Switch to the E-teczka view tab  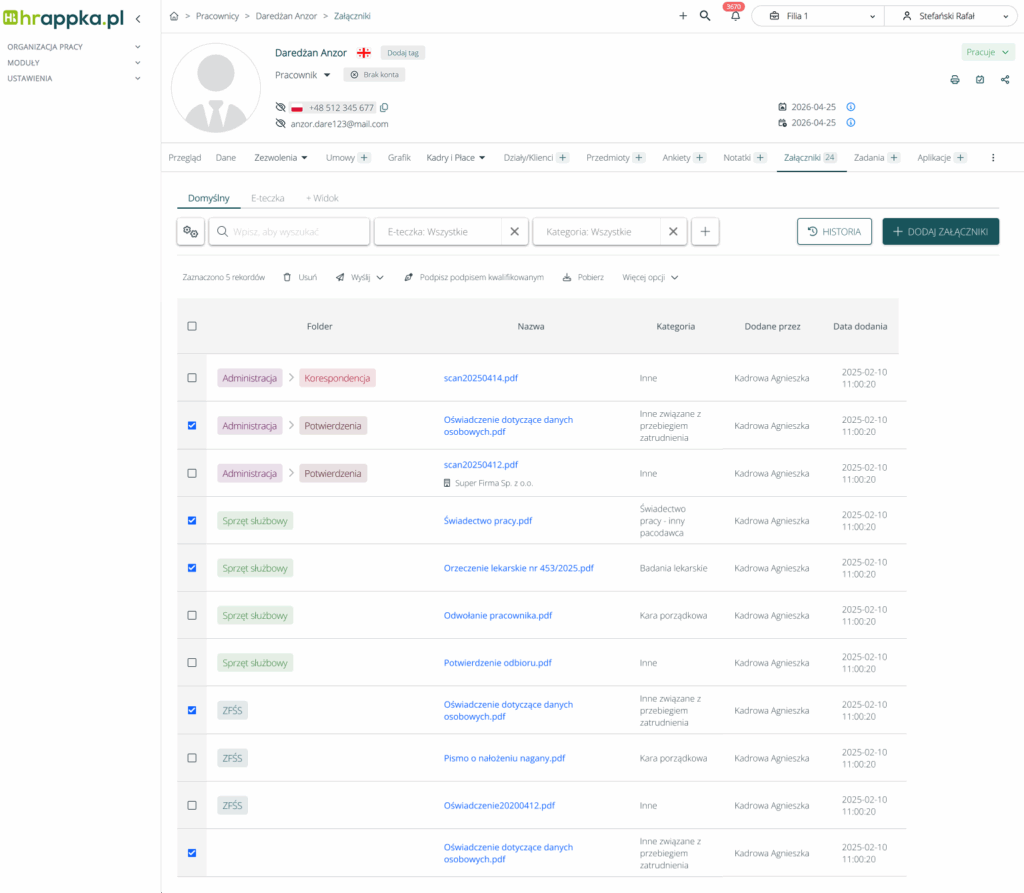267,198
